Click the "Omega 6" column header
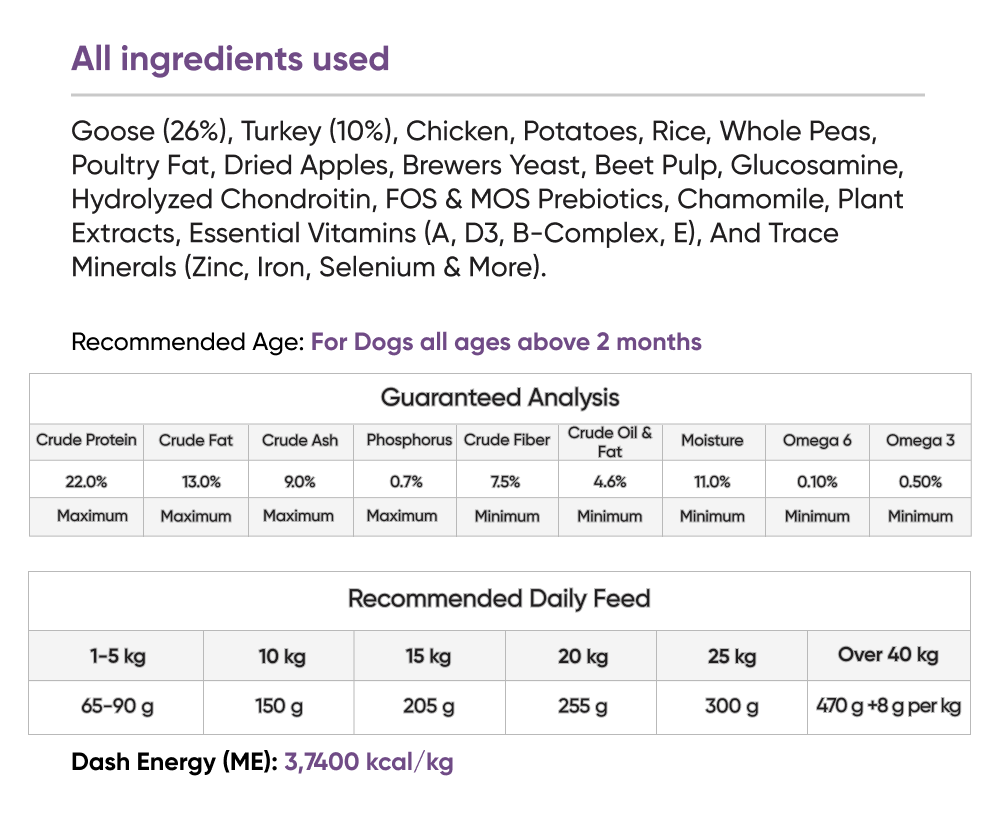Viewport: 1000px width, 826px height. [816, 440]
